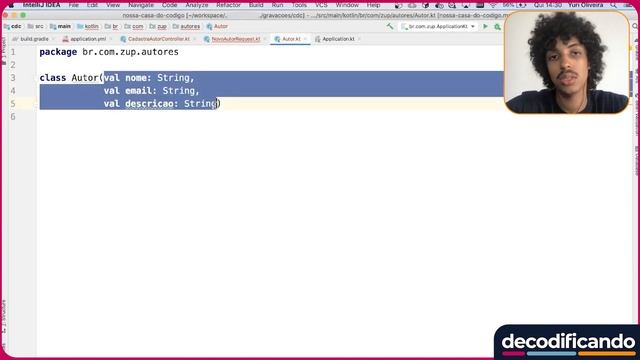Close the application.yml tab
640x360 pixels.
click(x=111, y=39)
